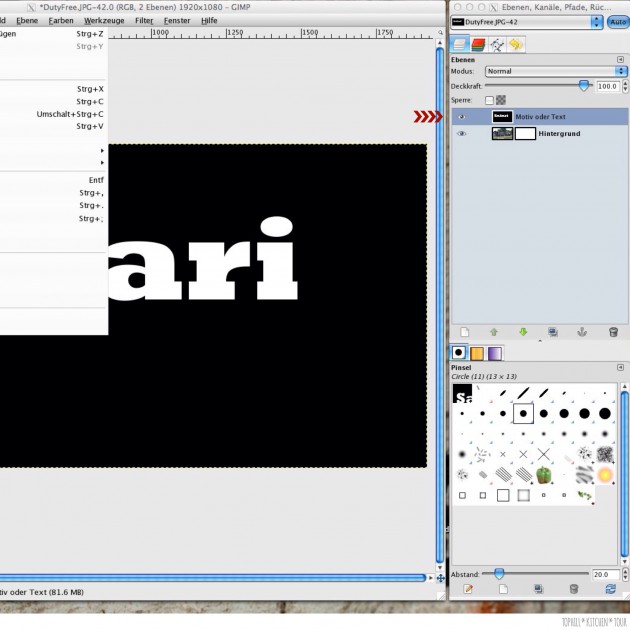Screen dimensions: 630x630
Task: Click the zoom magnifier icon beside the ruler
Action: pos(440,33)
